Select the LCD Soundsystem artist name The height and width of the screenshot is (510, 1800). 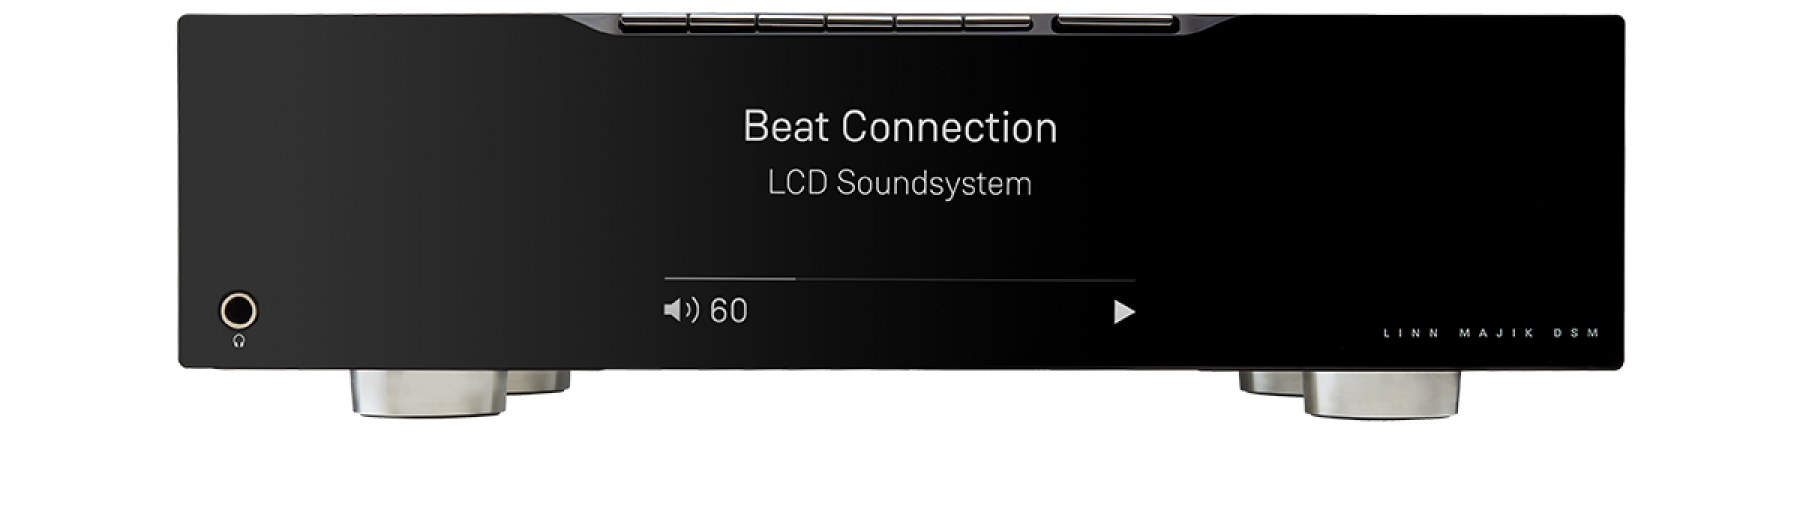899,183
